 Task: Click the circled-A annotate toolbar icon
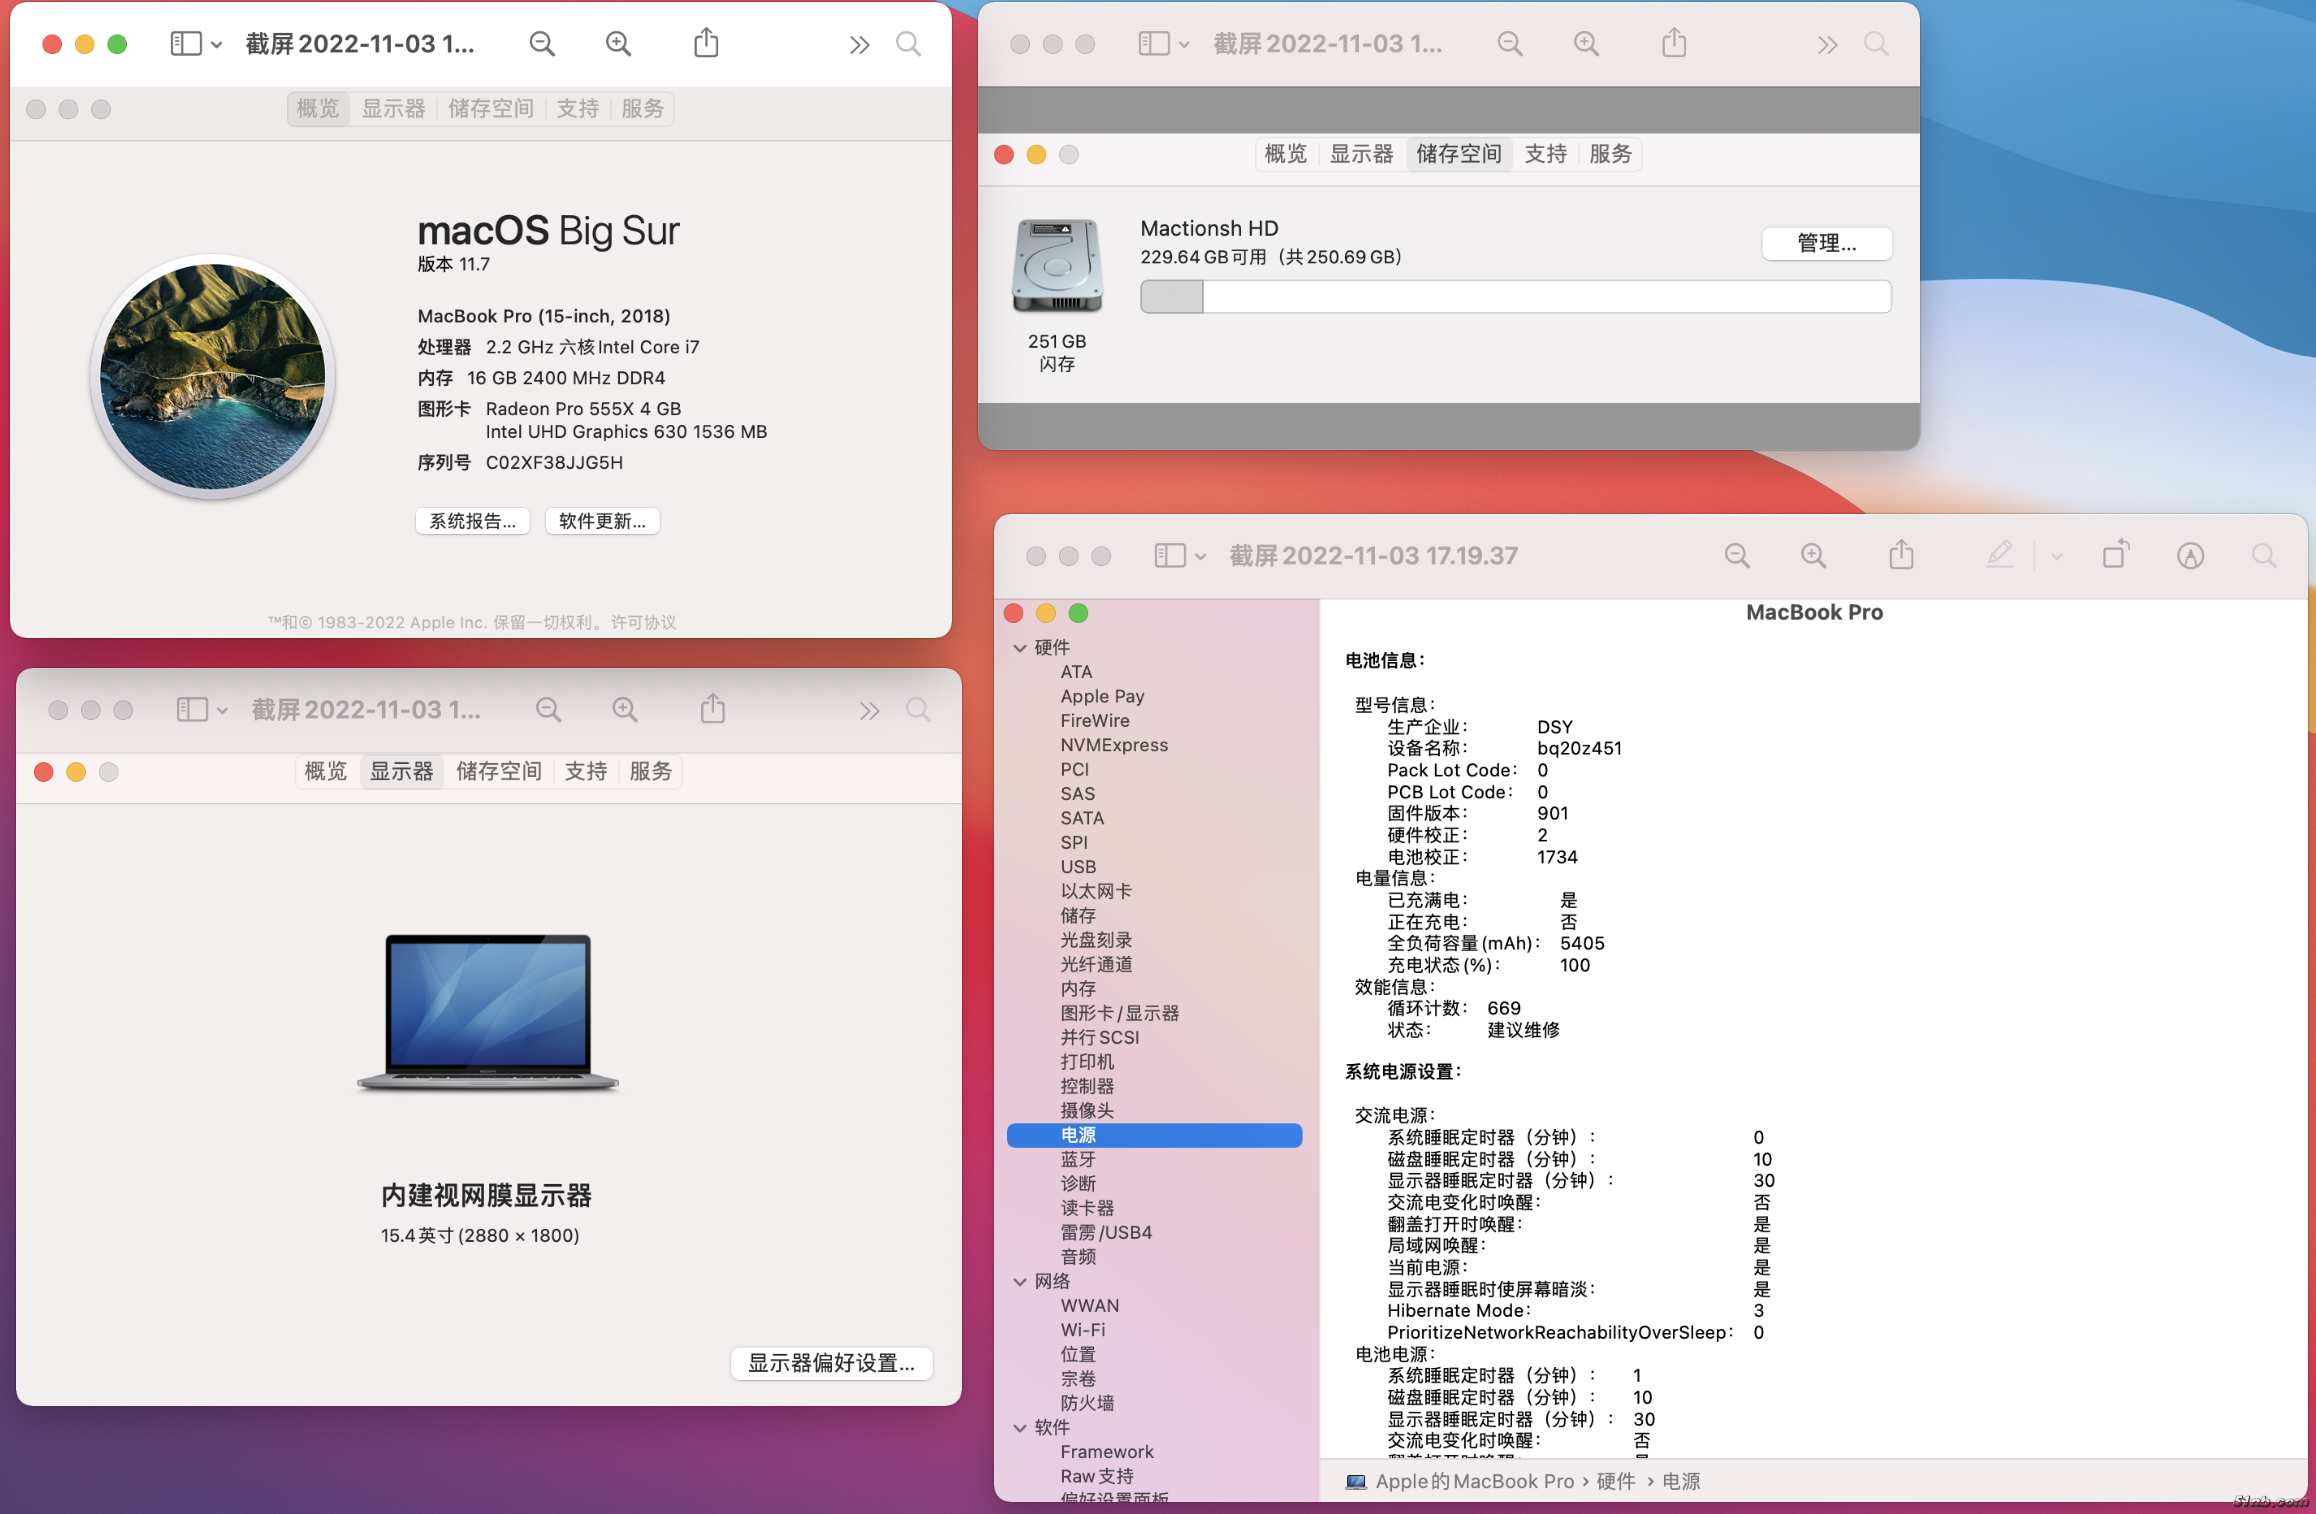[2190, 555]
